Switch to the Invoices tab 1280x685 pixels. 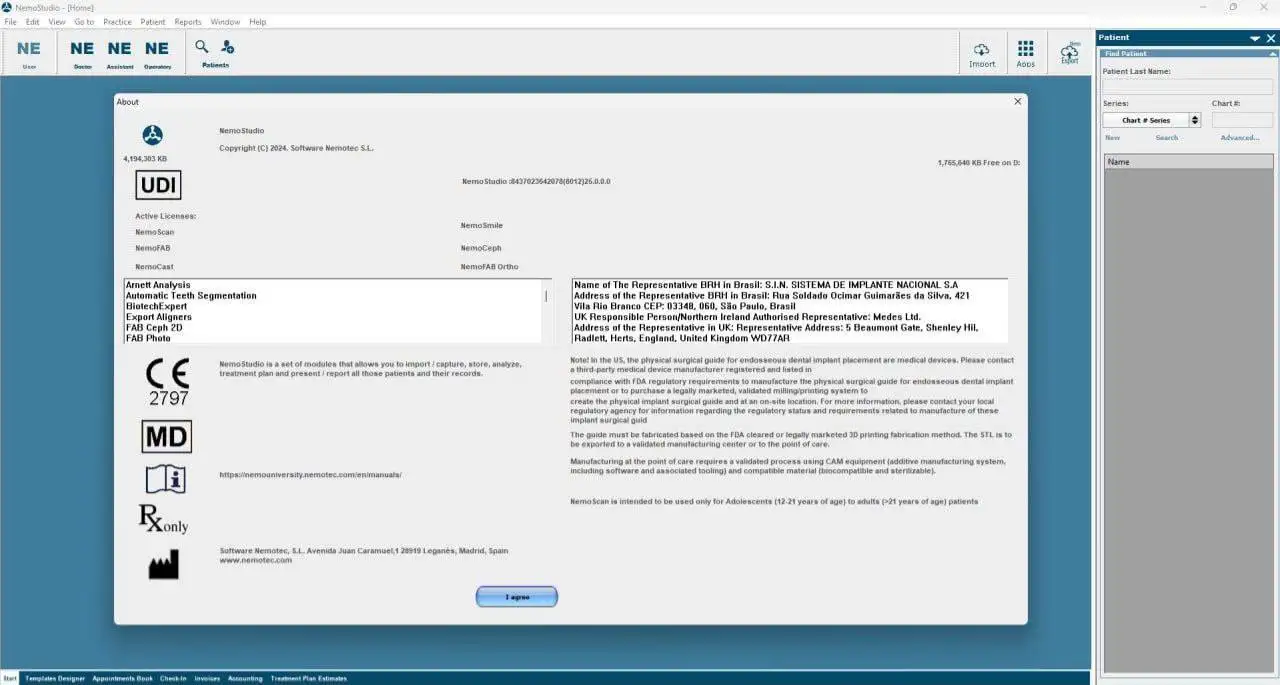[x=207, y=679]
